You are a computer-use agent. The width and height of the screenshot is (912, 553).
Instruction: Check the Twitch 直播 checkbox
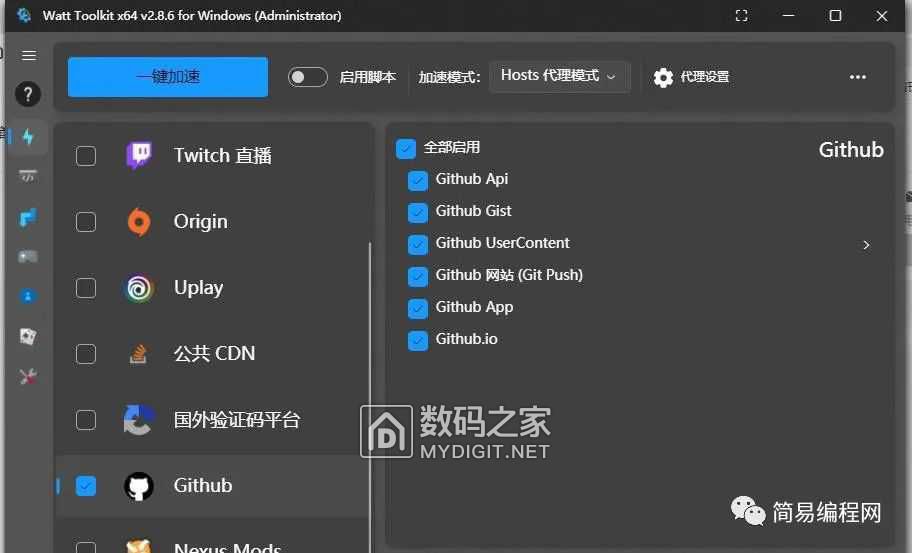(86, 155)
